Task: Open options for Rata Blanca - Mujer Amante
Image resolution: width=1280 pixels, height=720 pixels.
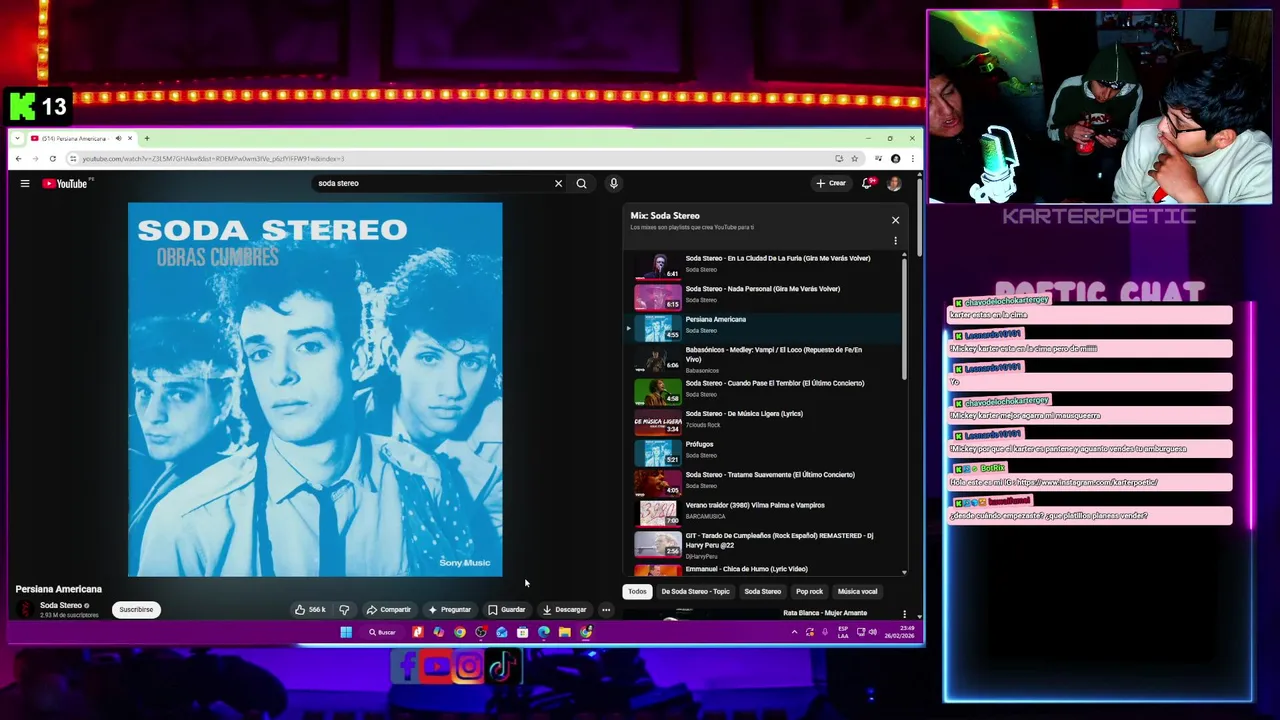Action: [x=904, y=614]
